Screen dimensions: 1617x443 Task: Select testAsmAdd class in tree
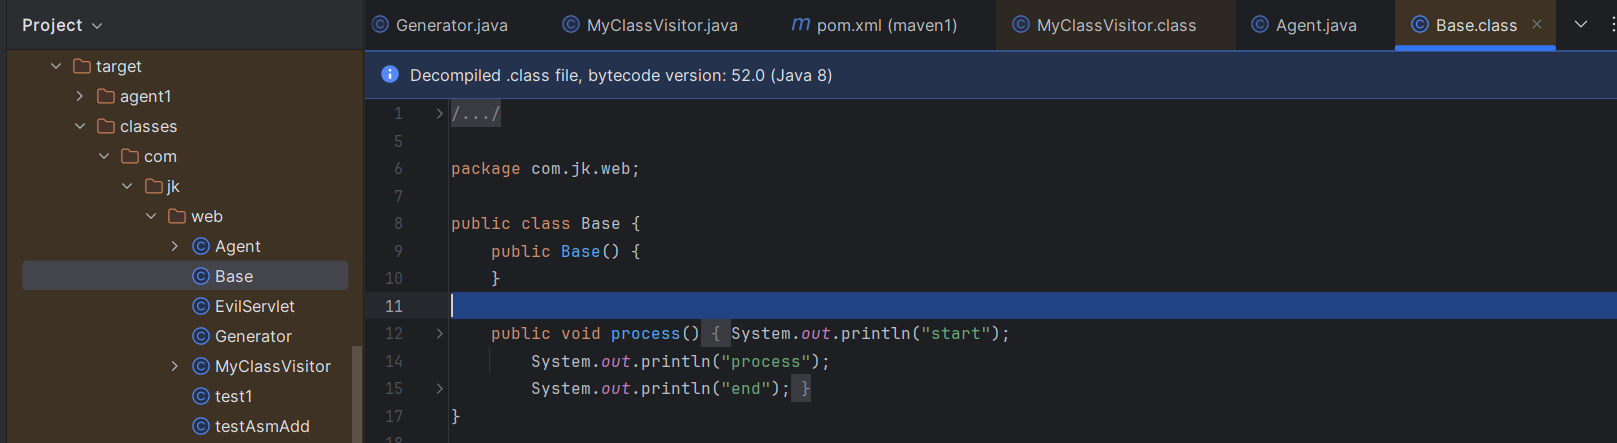click(262, 426)
